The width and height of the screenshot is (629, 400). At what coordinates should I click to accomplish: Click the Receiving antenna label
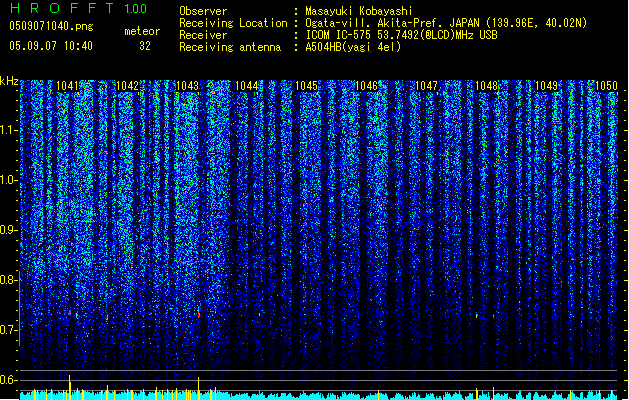[x=230, y=47]
